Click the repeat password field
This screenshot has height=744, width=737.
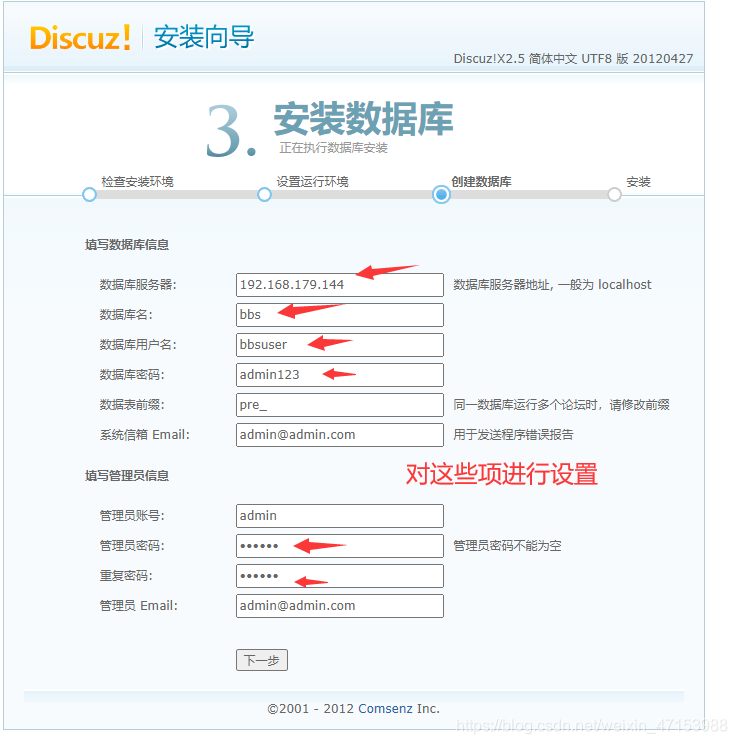[340, 576]
